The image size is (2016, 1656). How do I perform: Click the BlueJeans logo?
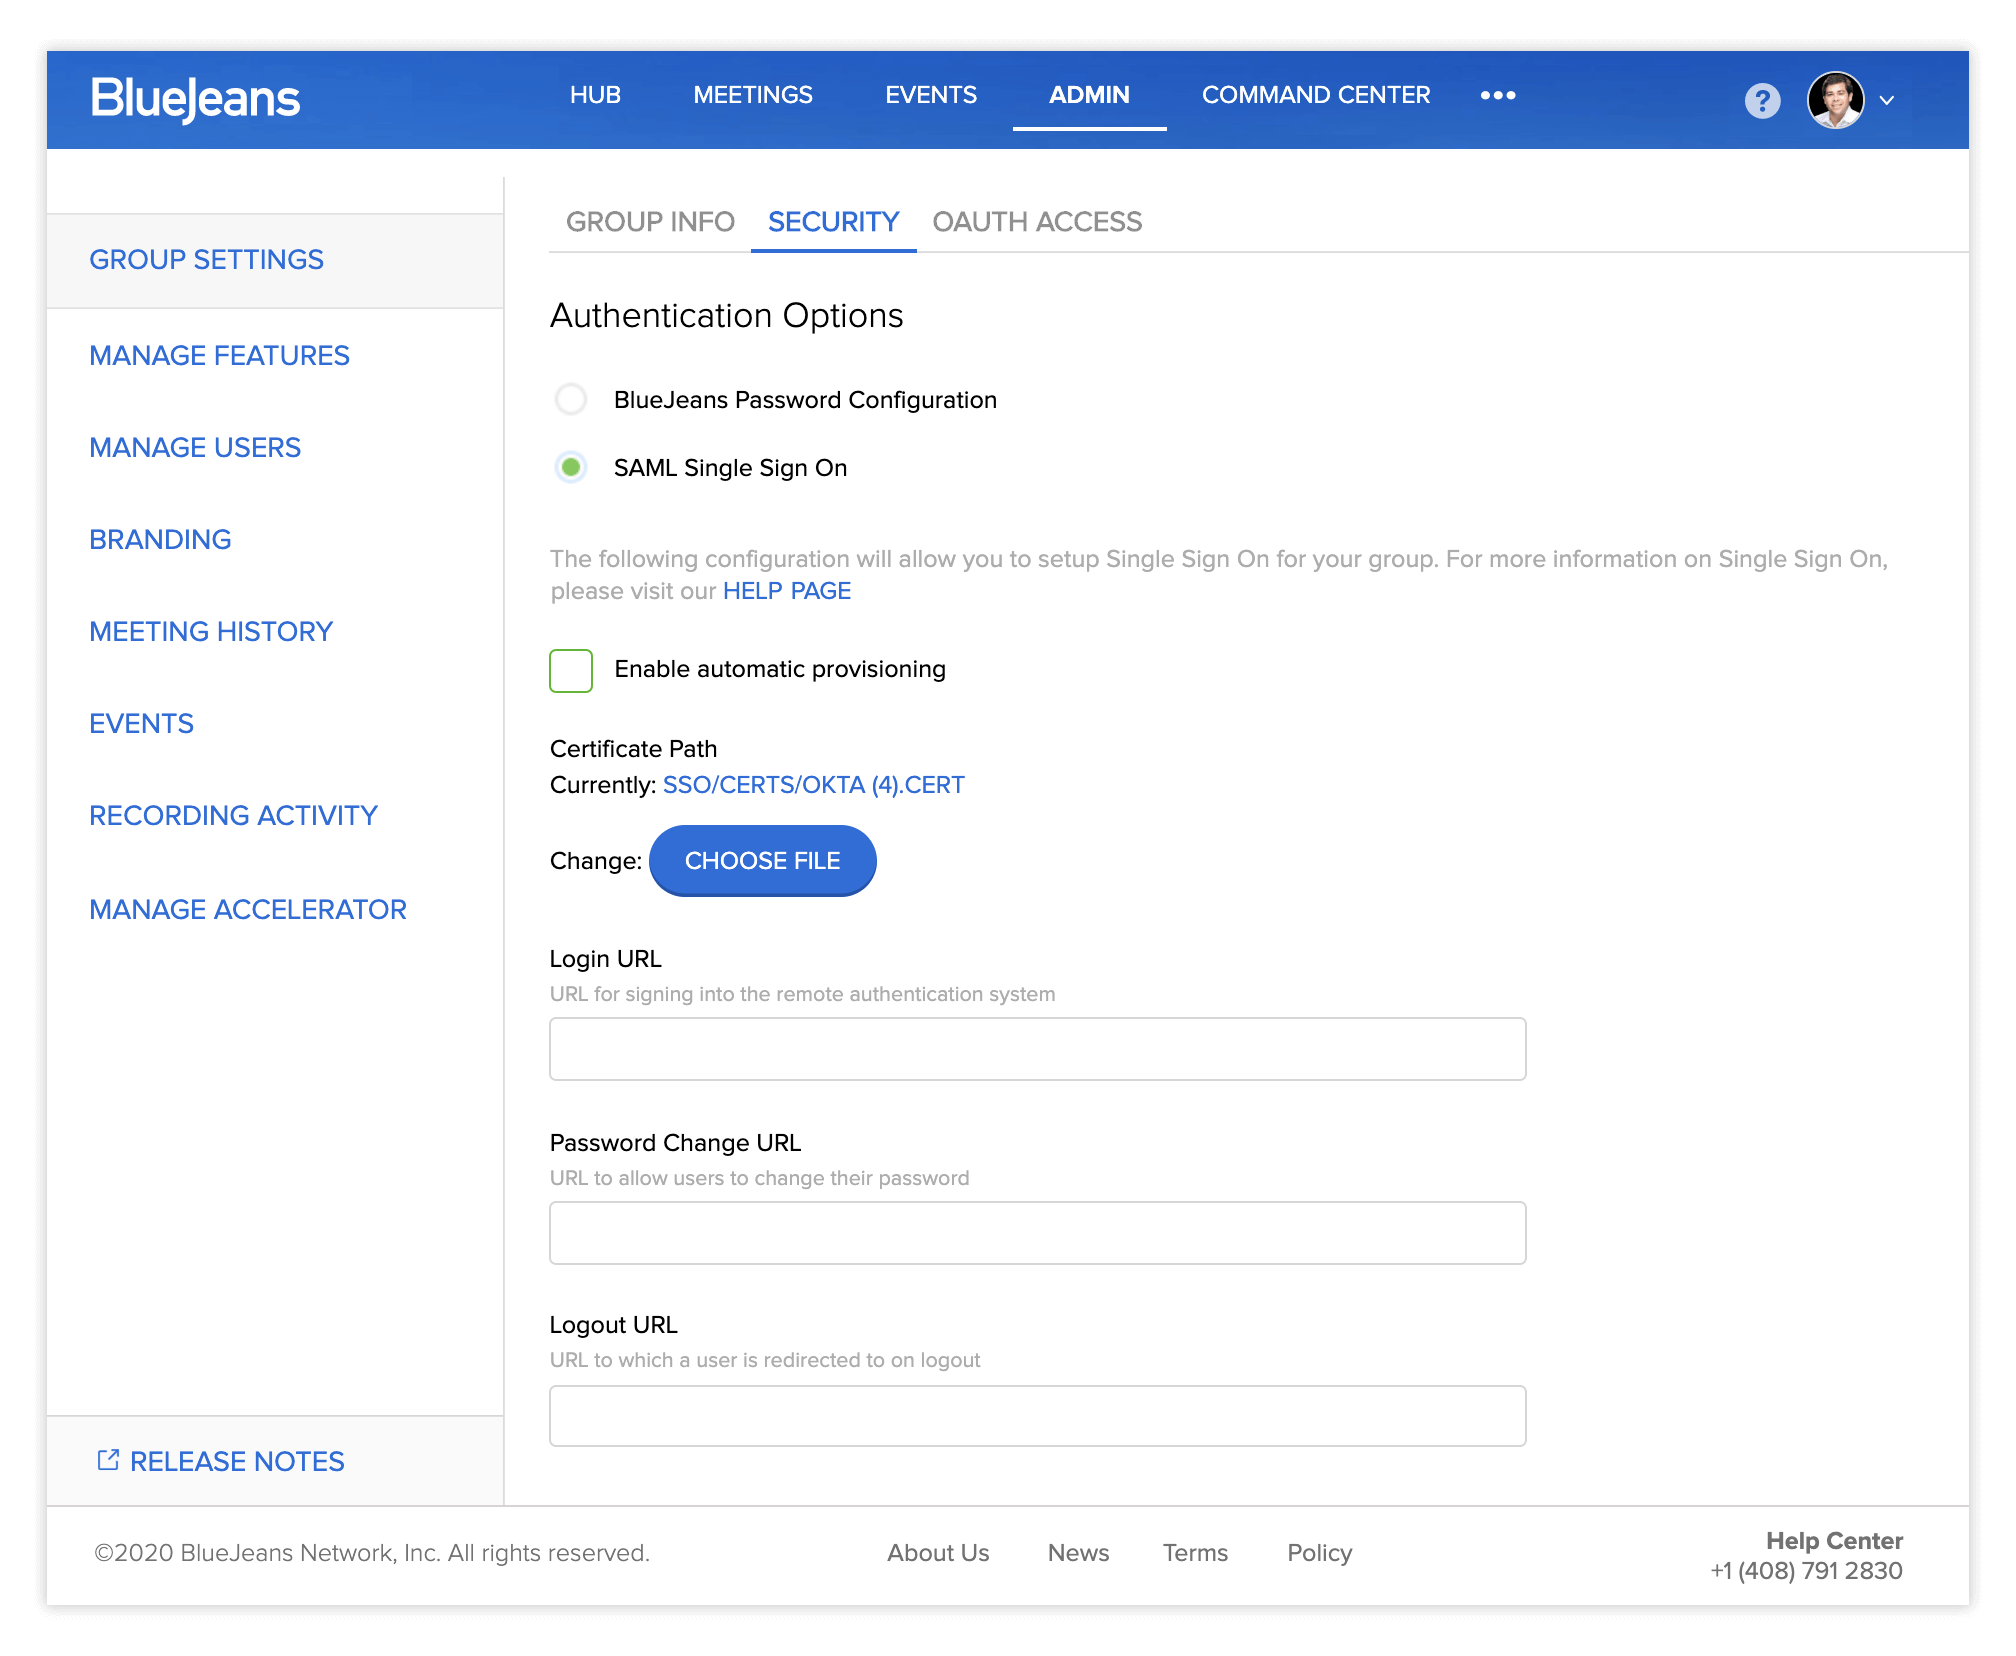click(195, 98)
